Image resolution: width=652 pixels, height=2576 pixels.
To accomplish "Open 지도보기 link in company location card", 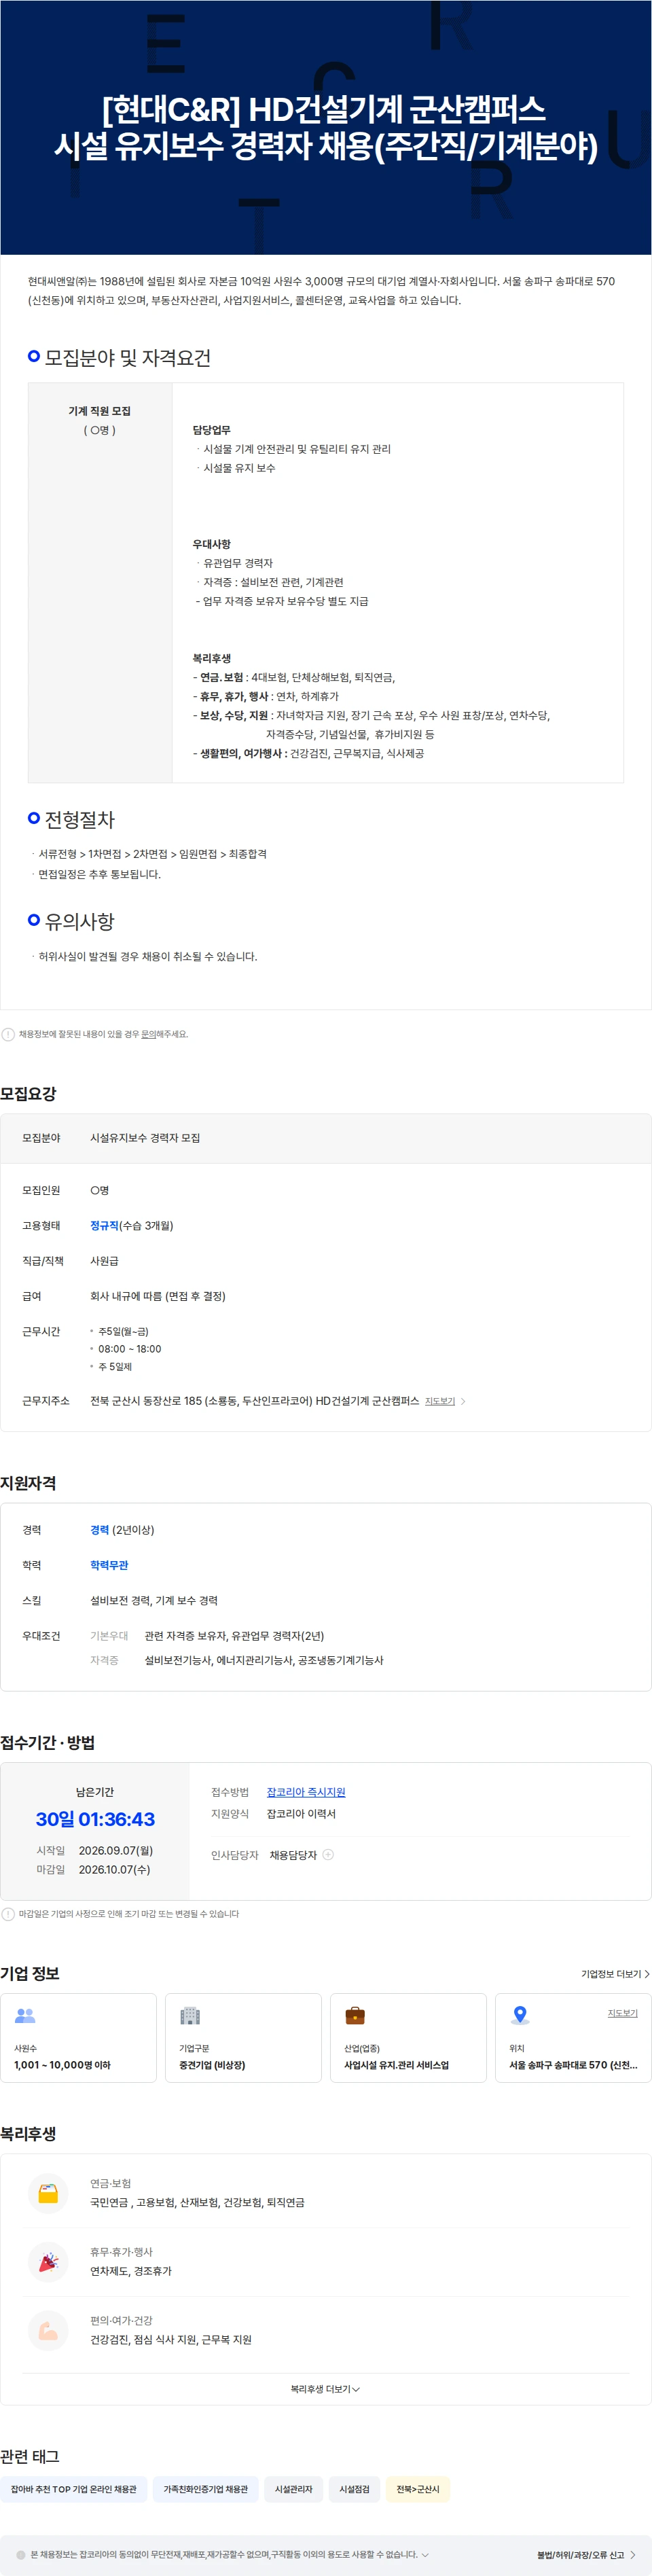I will click(x=622, y=2013).
